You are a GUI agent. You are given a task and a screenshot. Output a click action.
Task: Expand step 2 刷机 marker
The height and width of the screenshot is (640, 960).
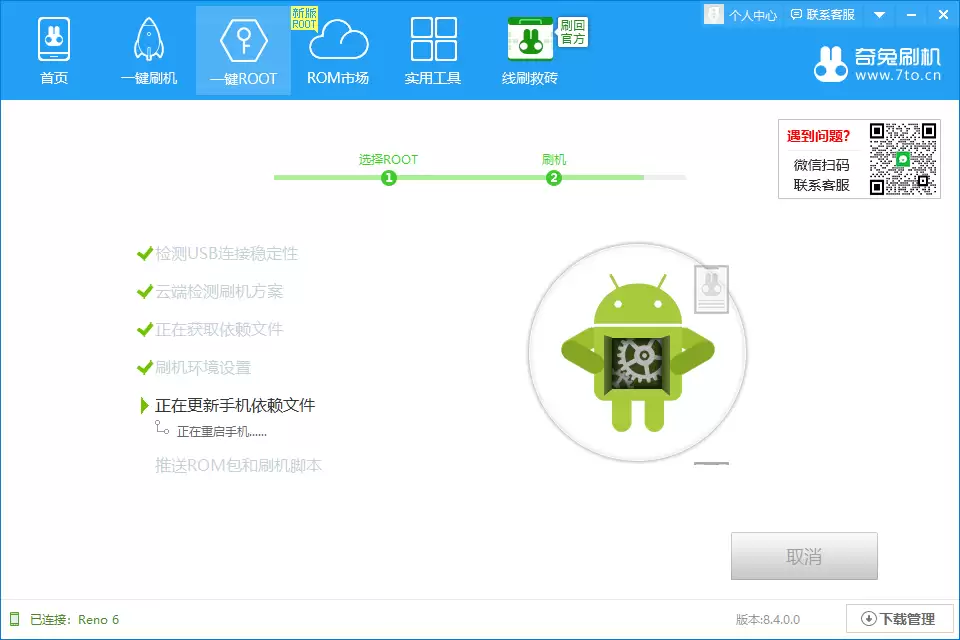coord(553,177)
